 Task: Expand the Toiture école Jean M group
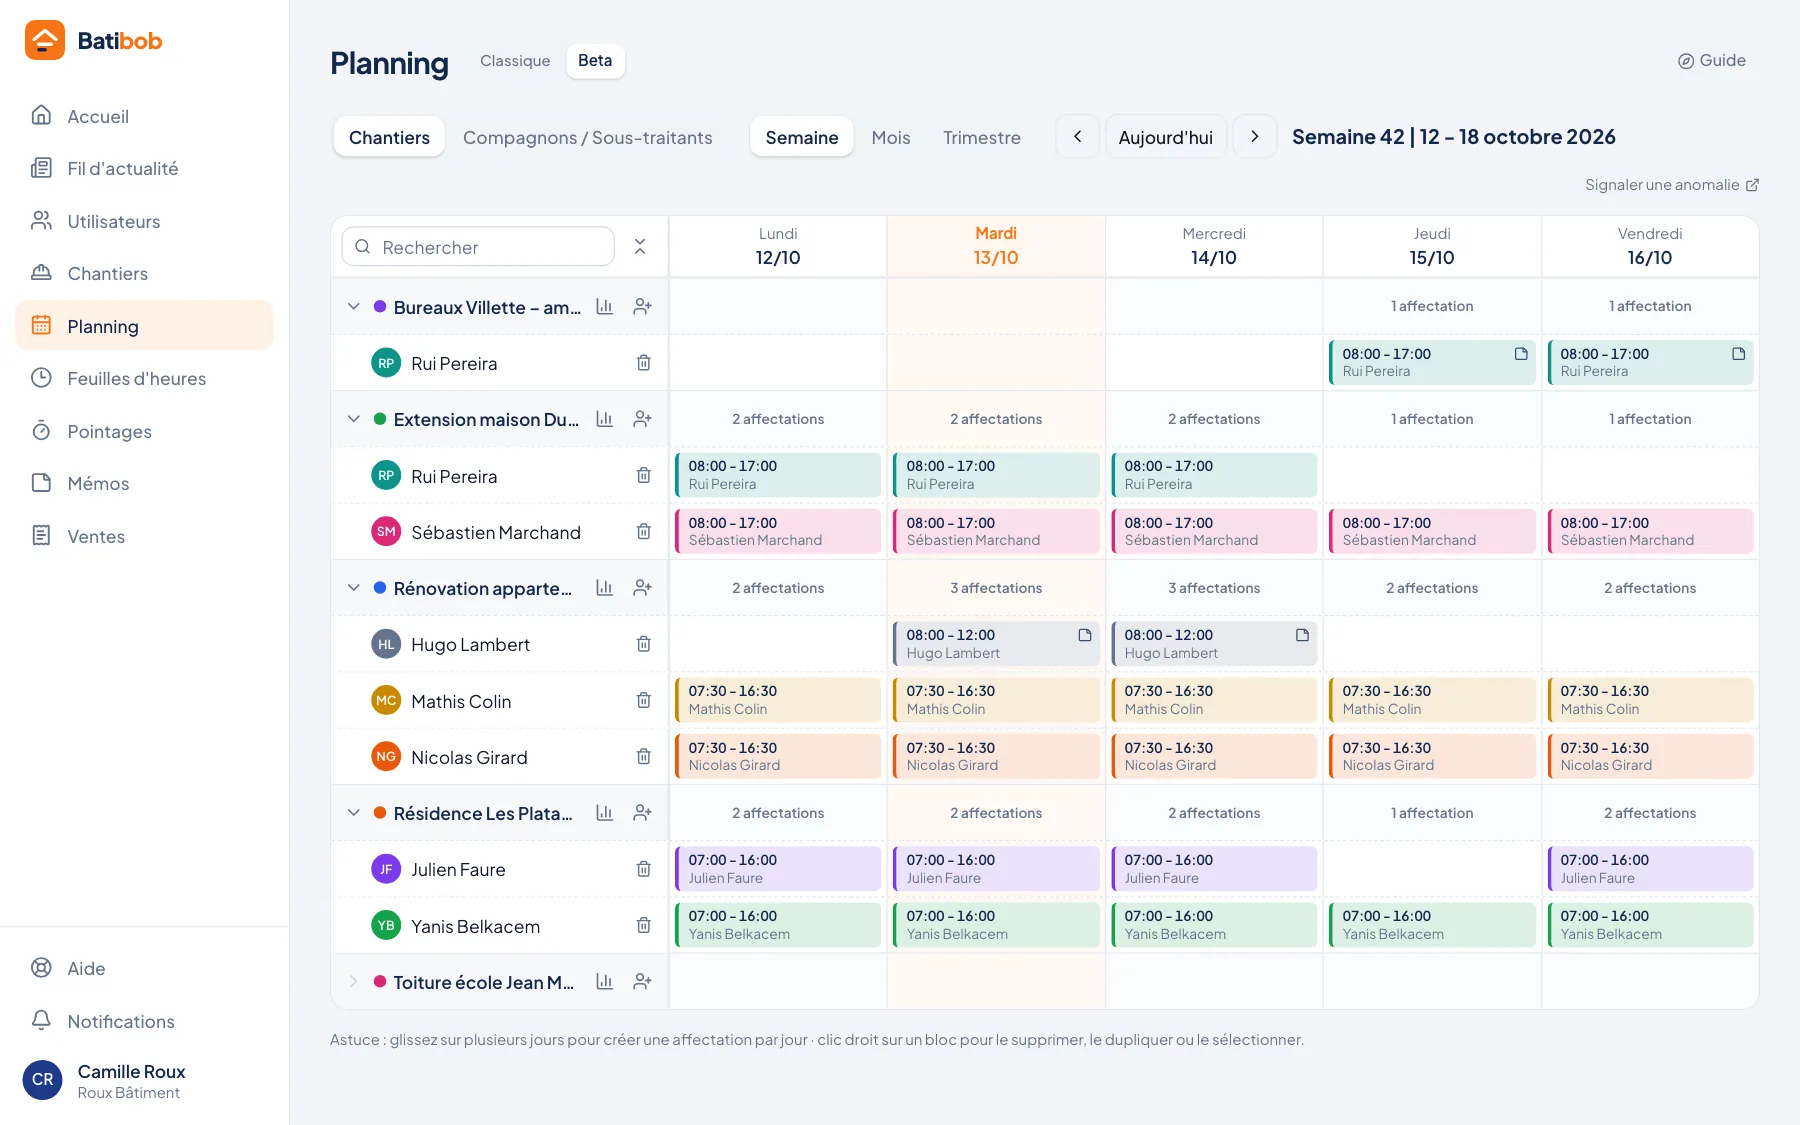(x=353, y=982)
